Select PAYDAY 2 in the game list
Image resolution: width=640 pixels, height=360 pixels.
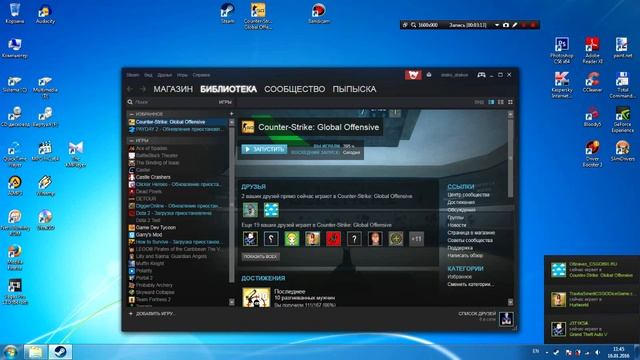point(178,129)
